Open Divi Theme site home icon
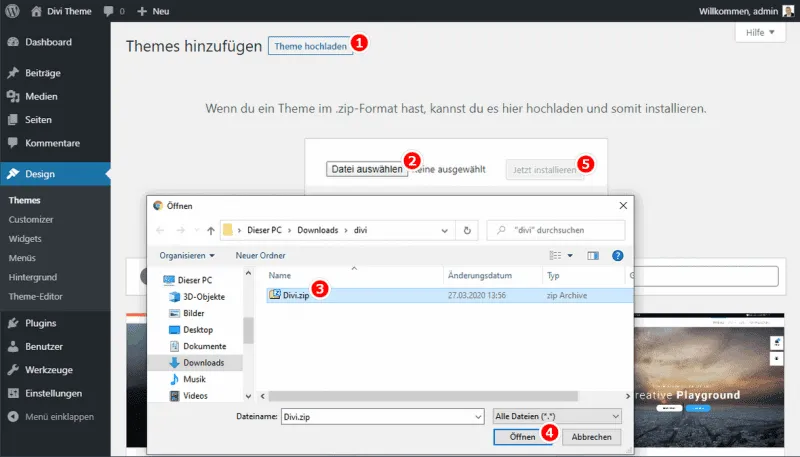Screen dimensions: 800x457 click(x=36, y=11)
